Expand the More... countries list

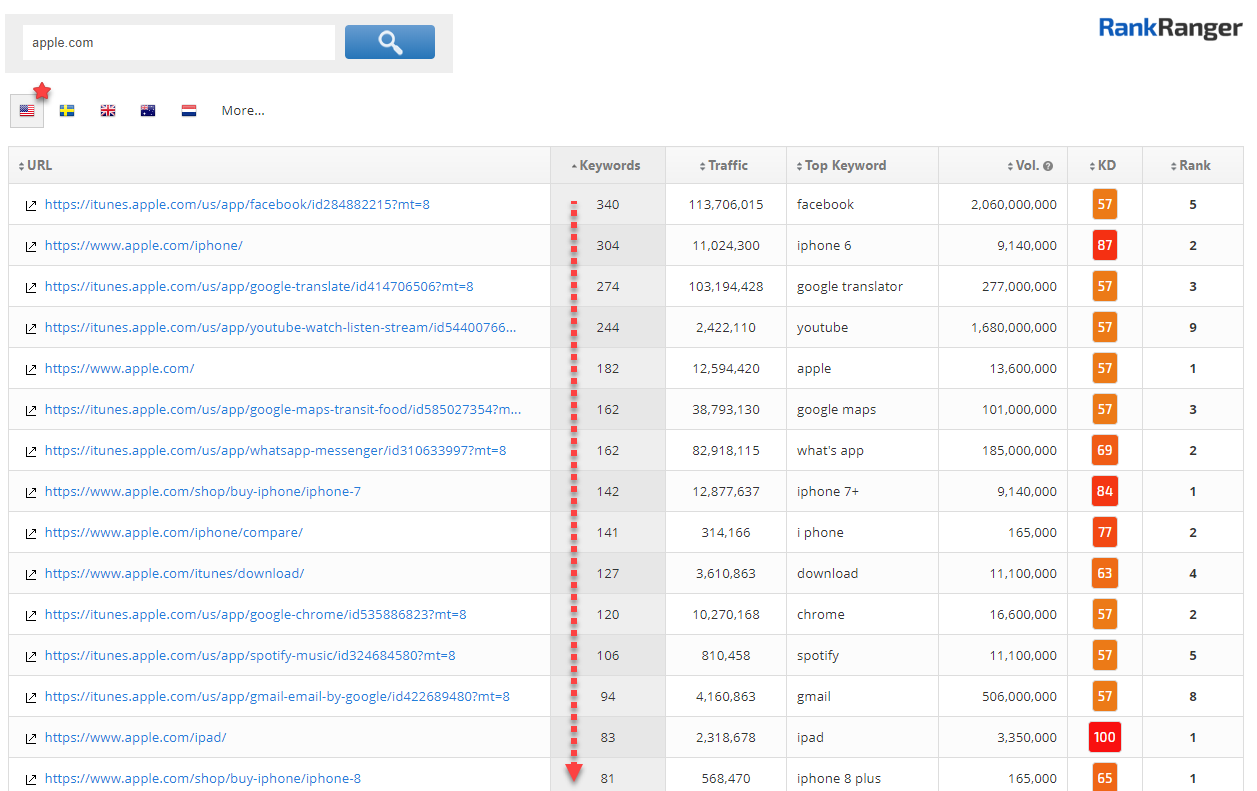pyautogui.click(x=243, y=111)
